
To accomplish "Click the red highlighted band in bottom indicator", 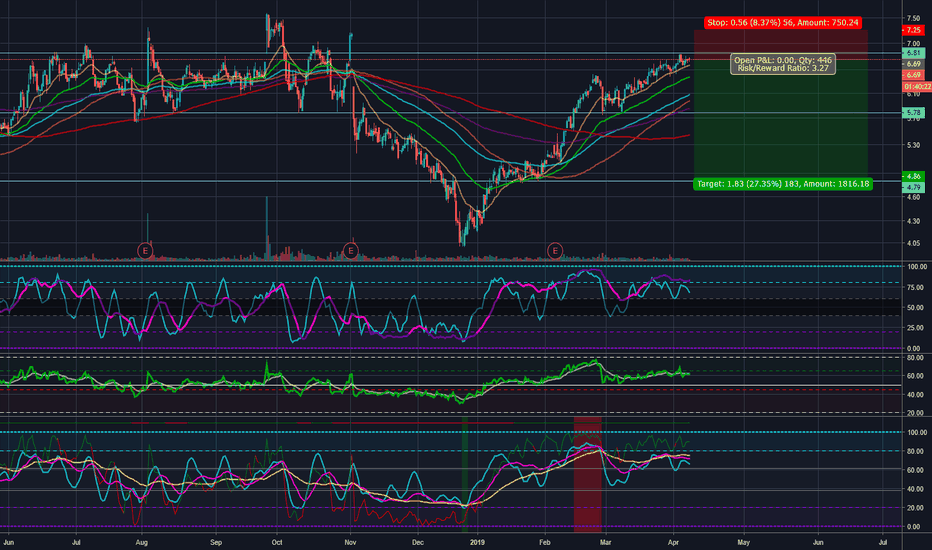I will [588, 474].
